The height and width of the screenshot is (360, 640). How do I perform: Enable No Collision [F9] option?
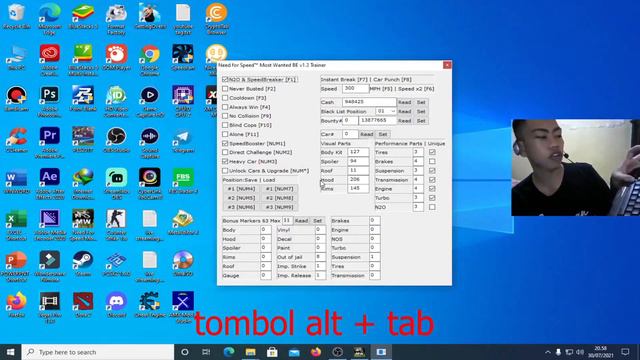pos(225,116)
